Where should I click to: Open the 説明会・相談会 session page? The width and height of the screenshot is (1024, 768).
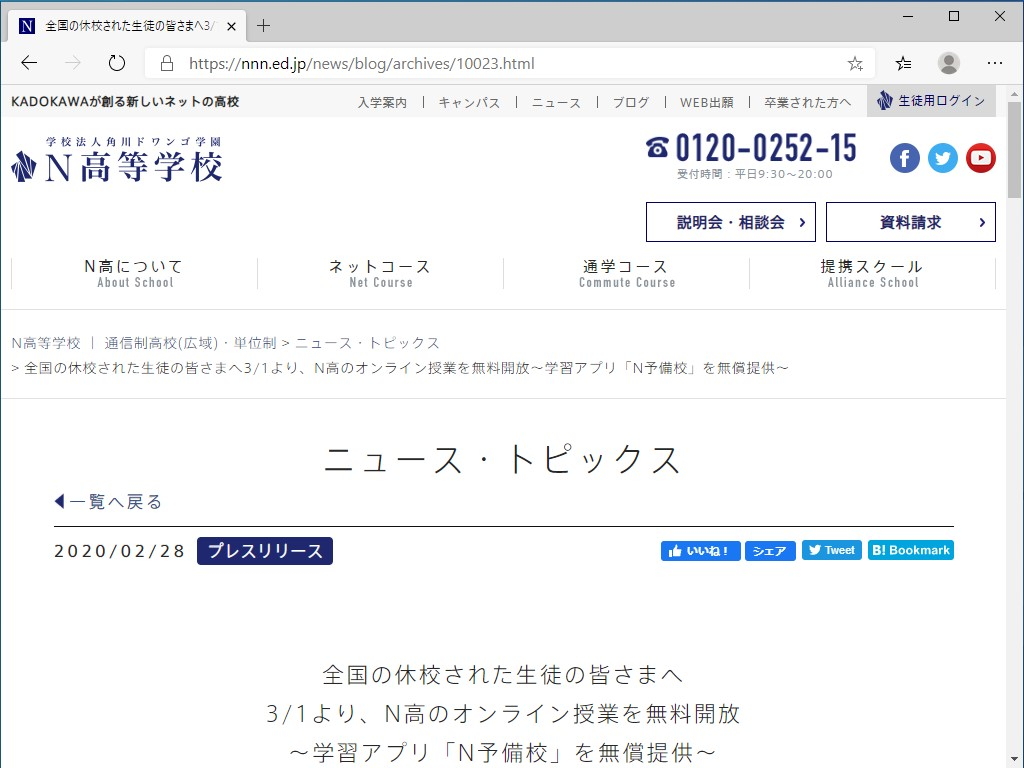click(x=731, y=221)
